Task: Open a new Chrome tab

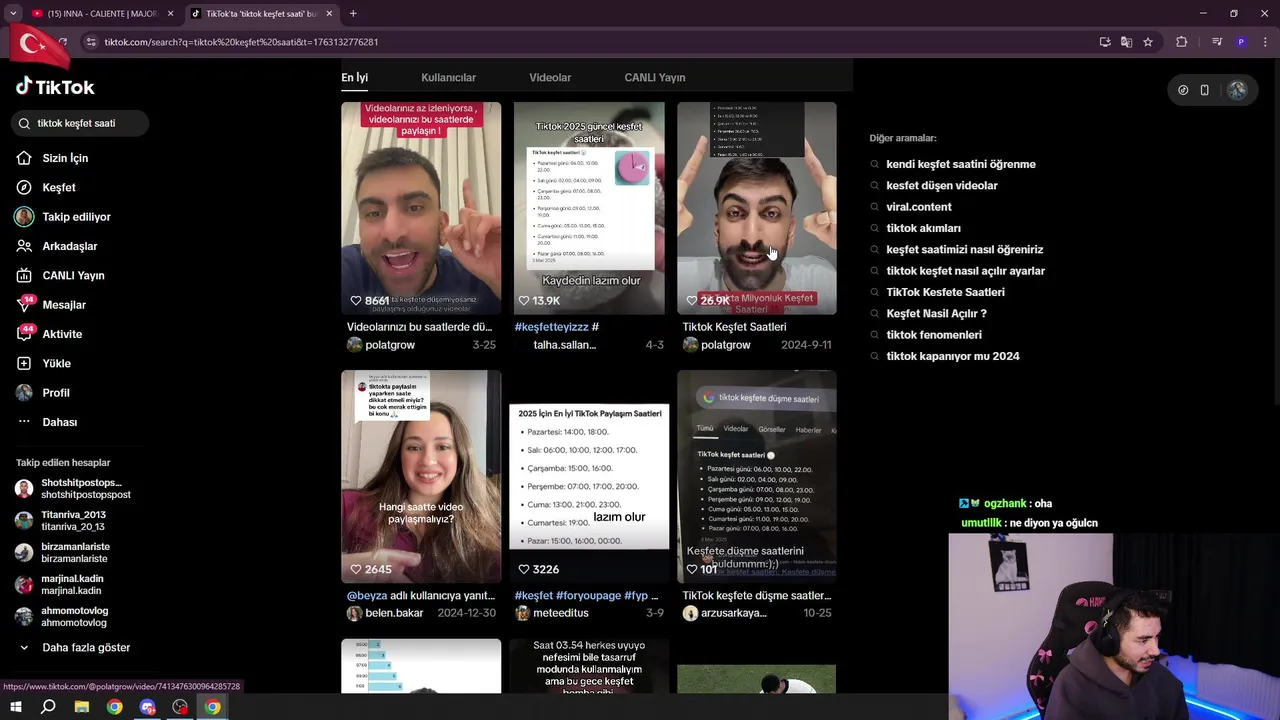Action: pyautogui.click(x=353, y=13)
